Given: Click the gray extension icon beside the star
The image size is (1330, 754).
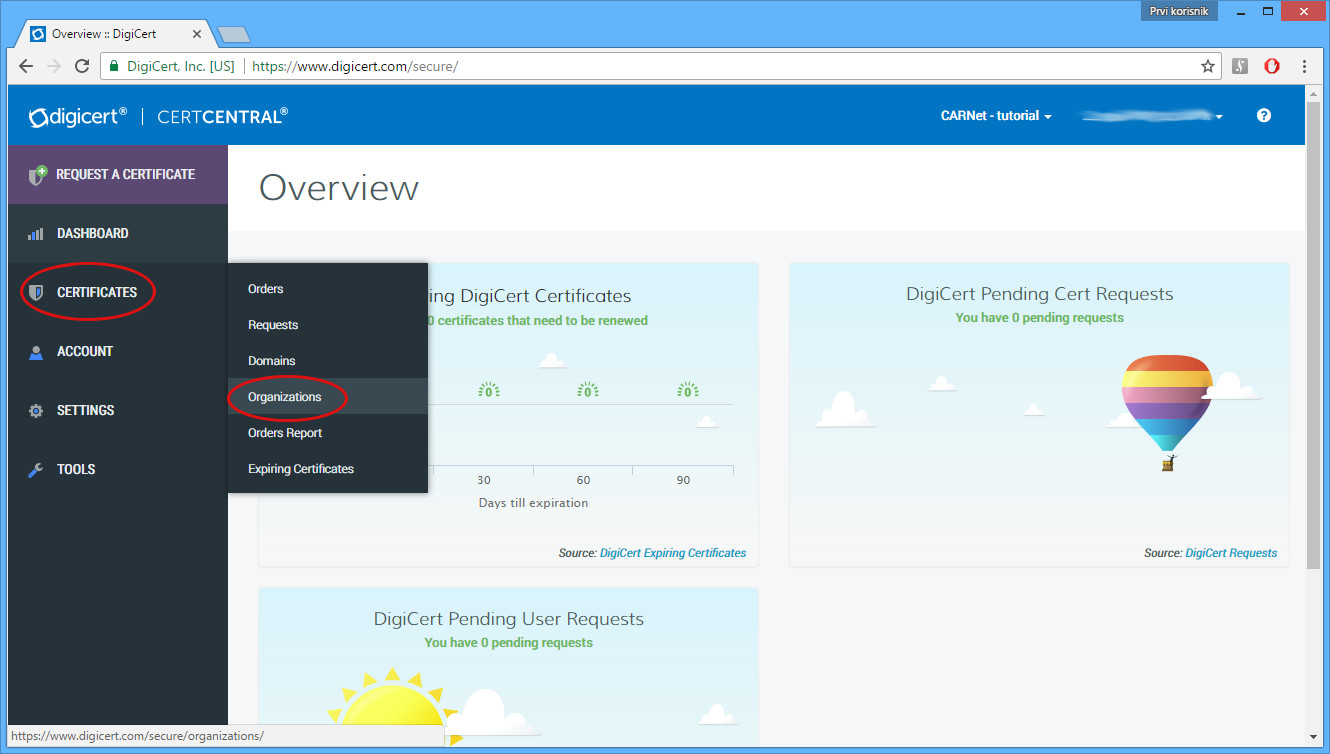Looking at the screenshot, I should click(1240, 66).
